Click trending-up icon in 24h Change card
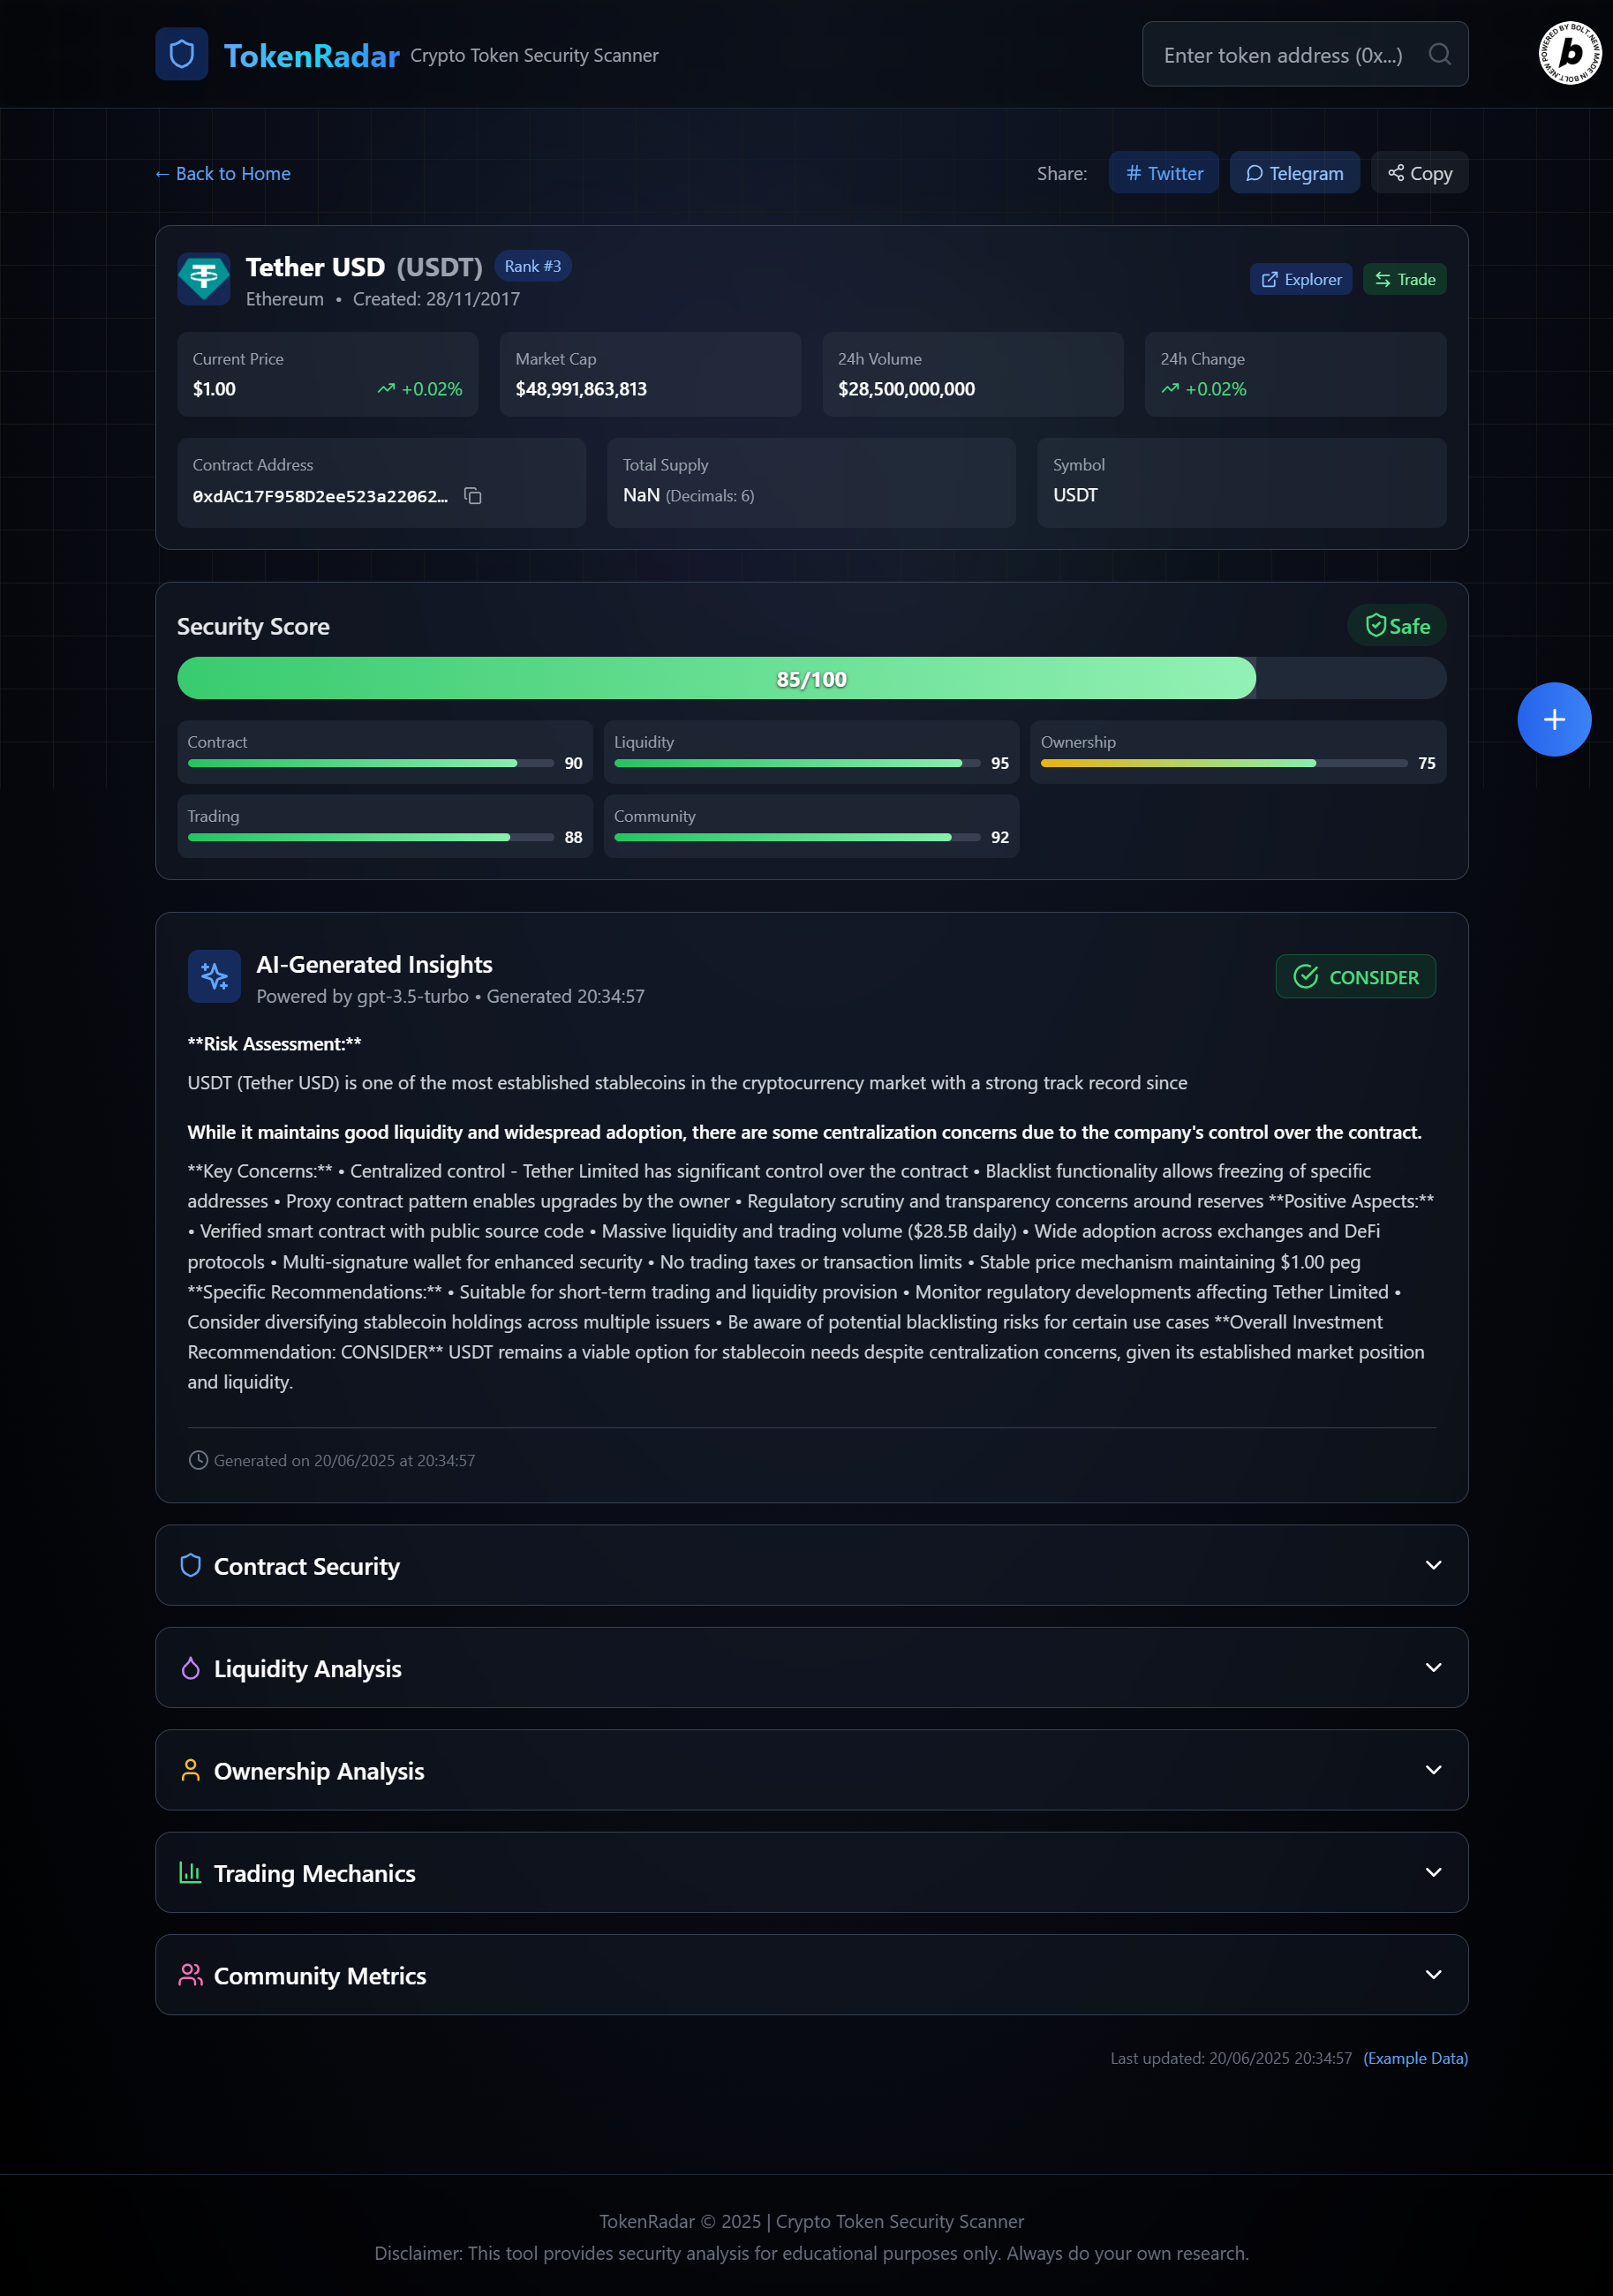The width and height of the screenshot is (1613, 2296). pos(1170,389)
